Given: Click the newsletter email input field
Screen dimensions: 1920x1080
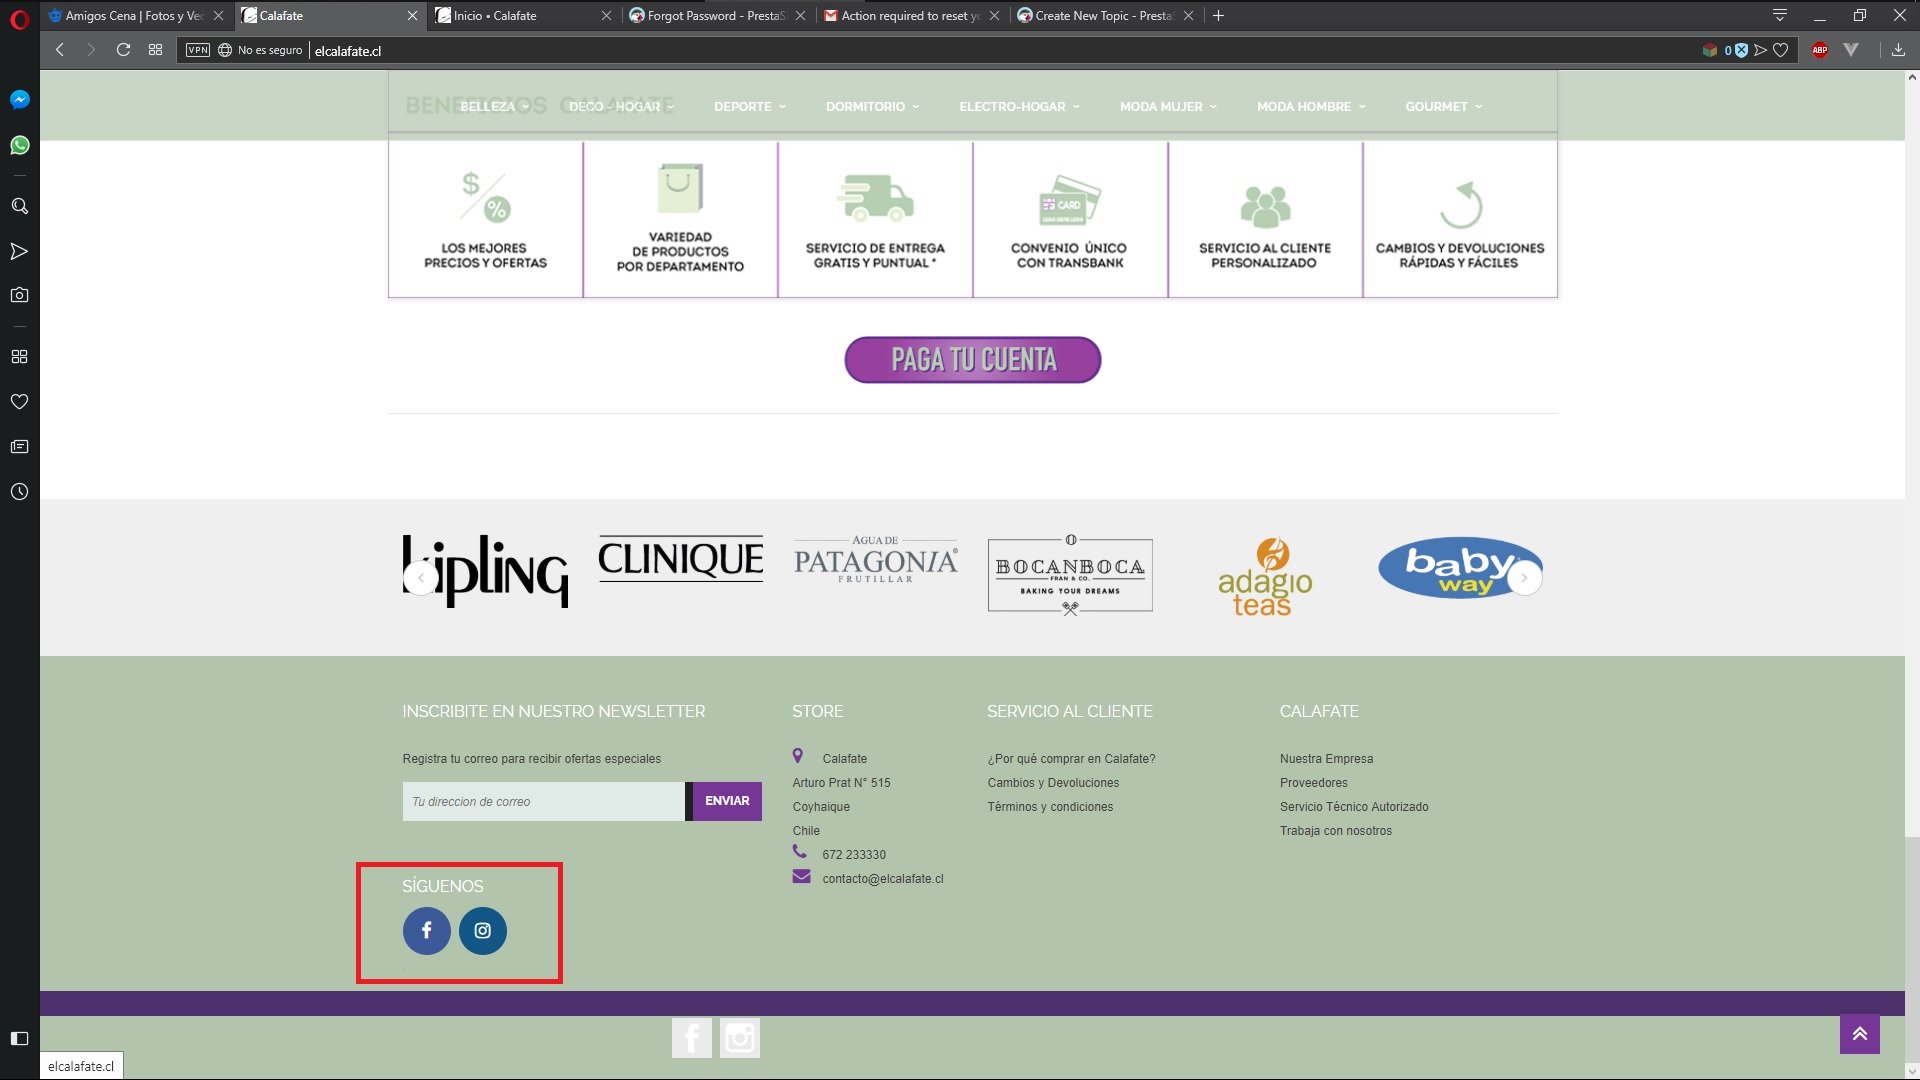Looking at the screenshot, I should (x=543, y=802).
